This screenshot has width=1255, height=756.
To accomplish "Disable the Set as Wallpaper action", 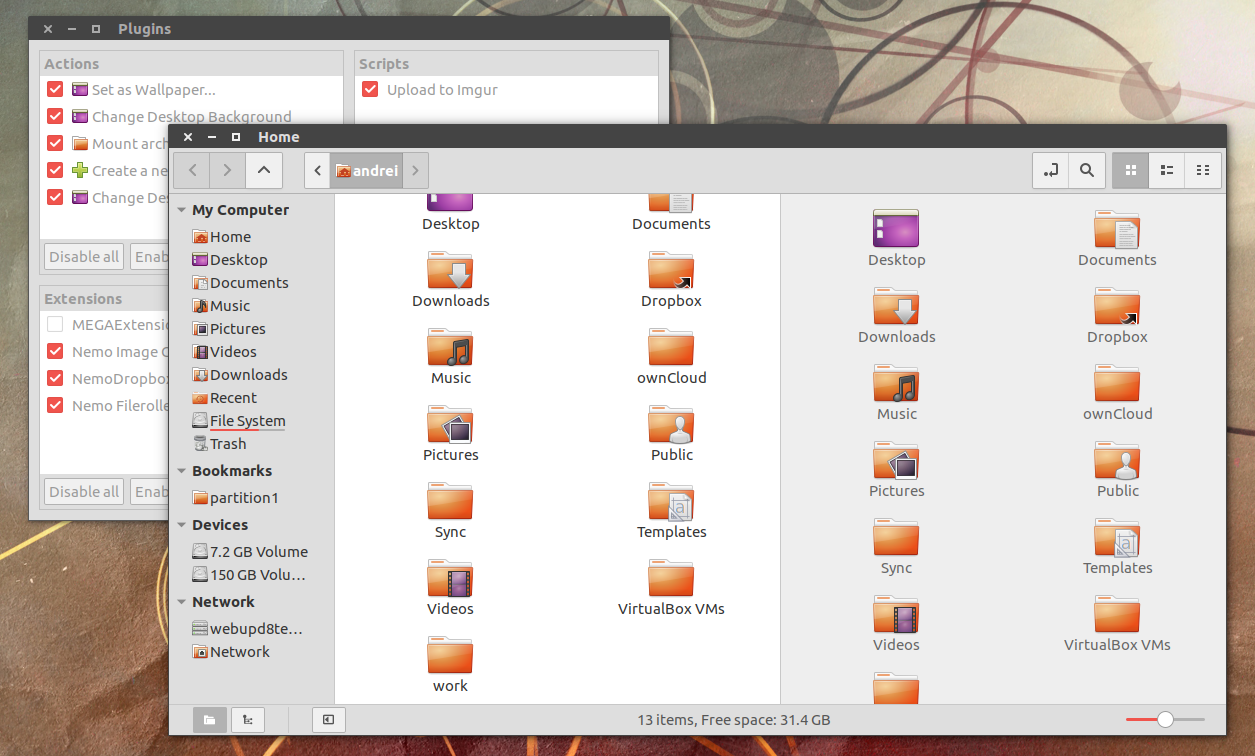I will click(x=55, y=89).
